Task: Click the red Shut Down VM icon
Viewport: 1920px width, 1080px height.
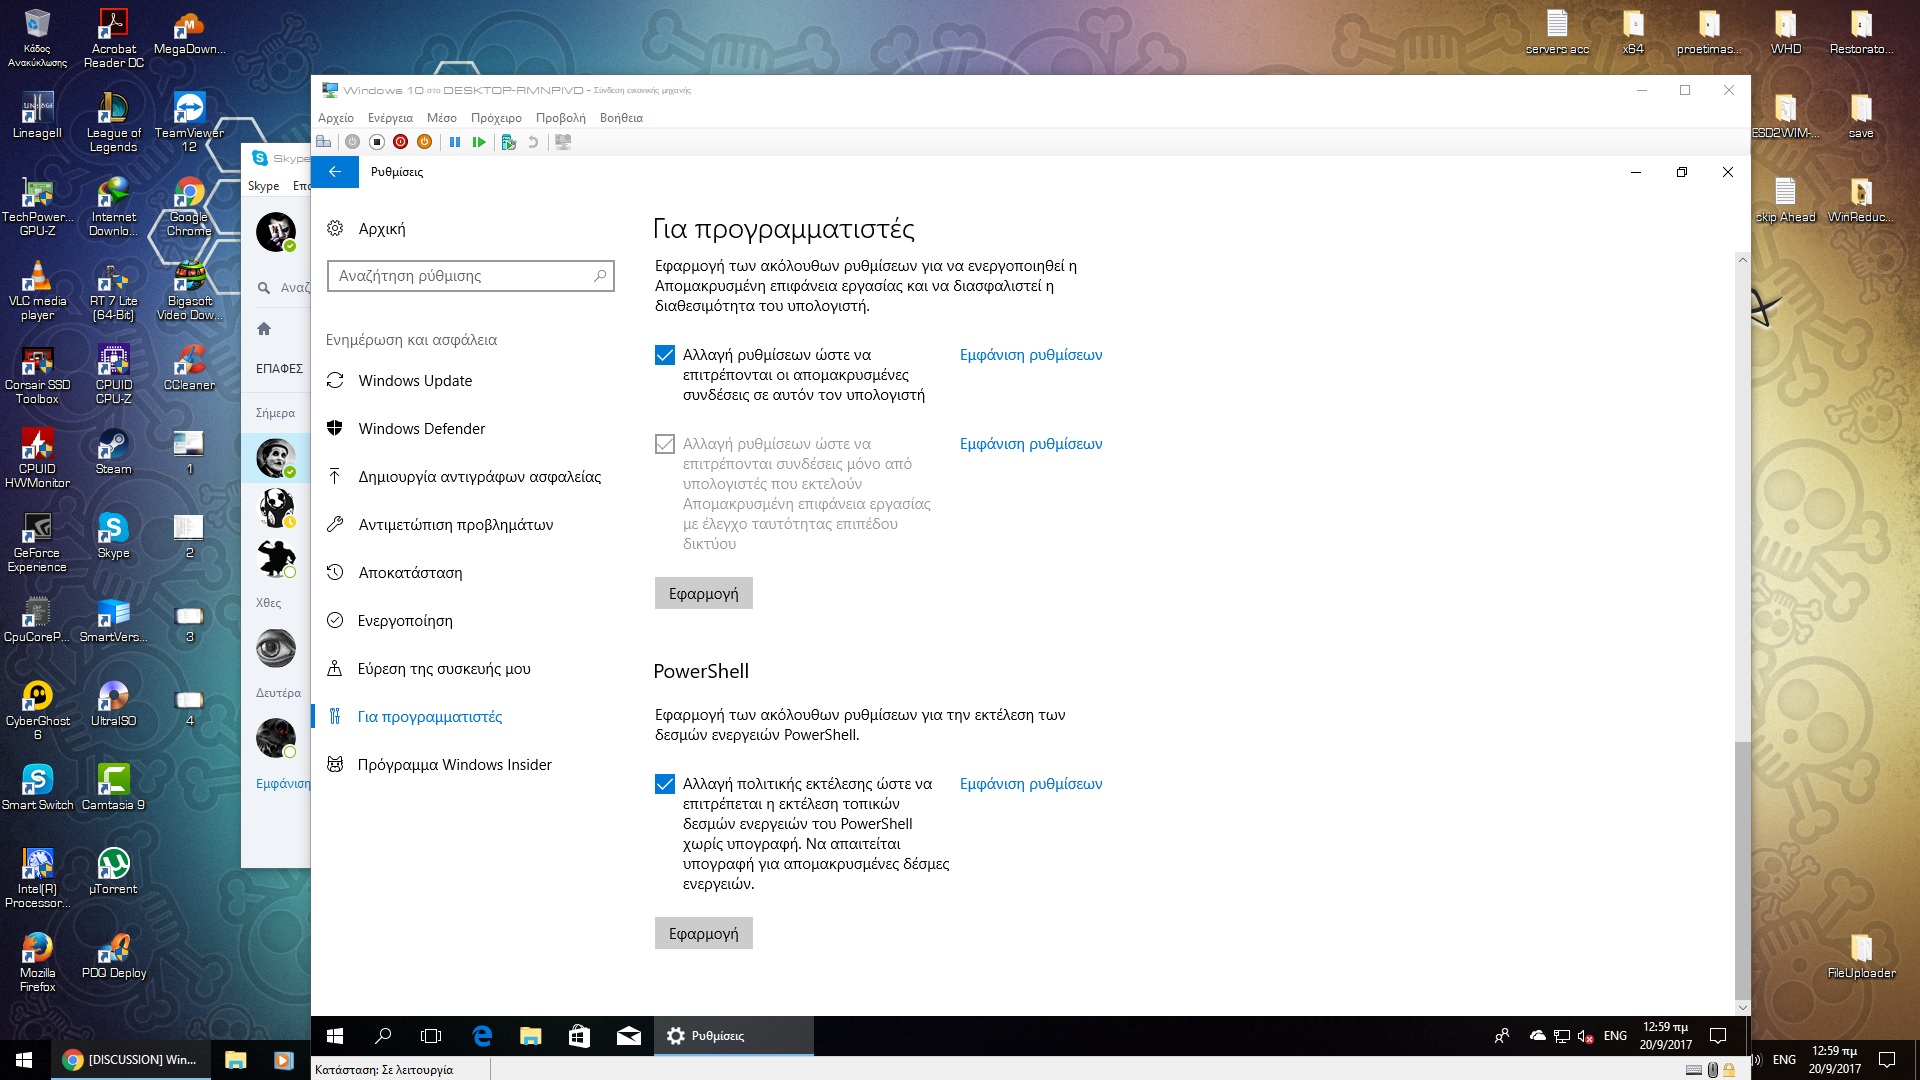Action: click(x=400, y=142)
